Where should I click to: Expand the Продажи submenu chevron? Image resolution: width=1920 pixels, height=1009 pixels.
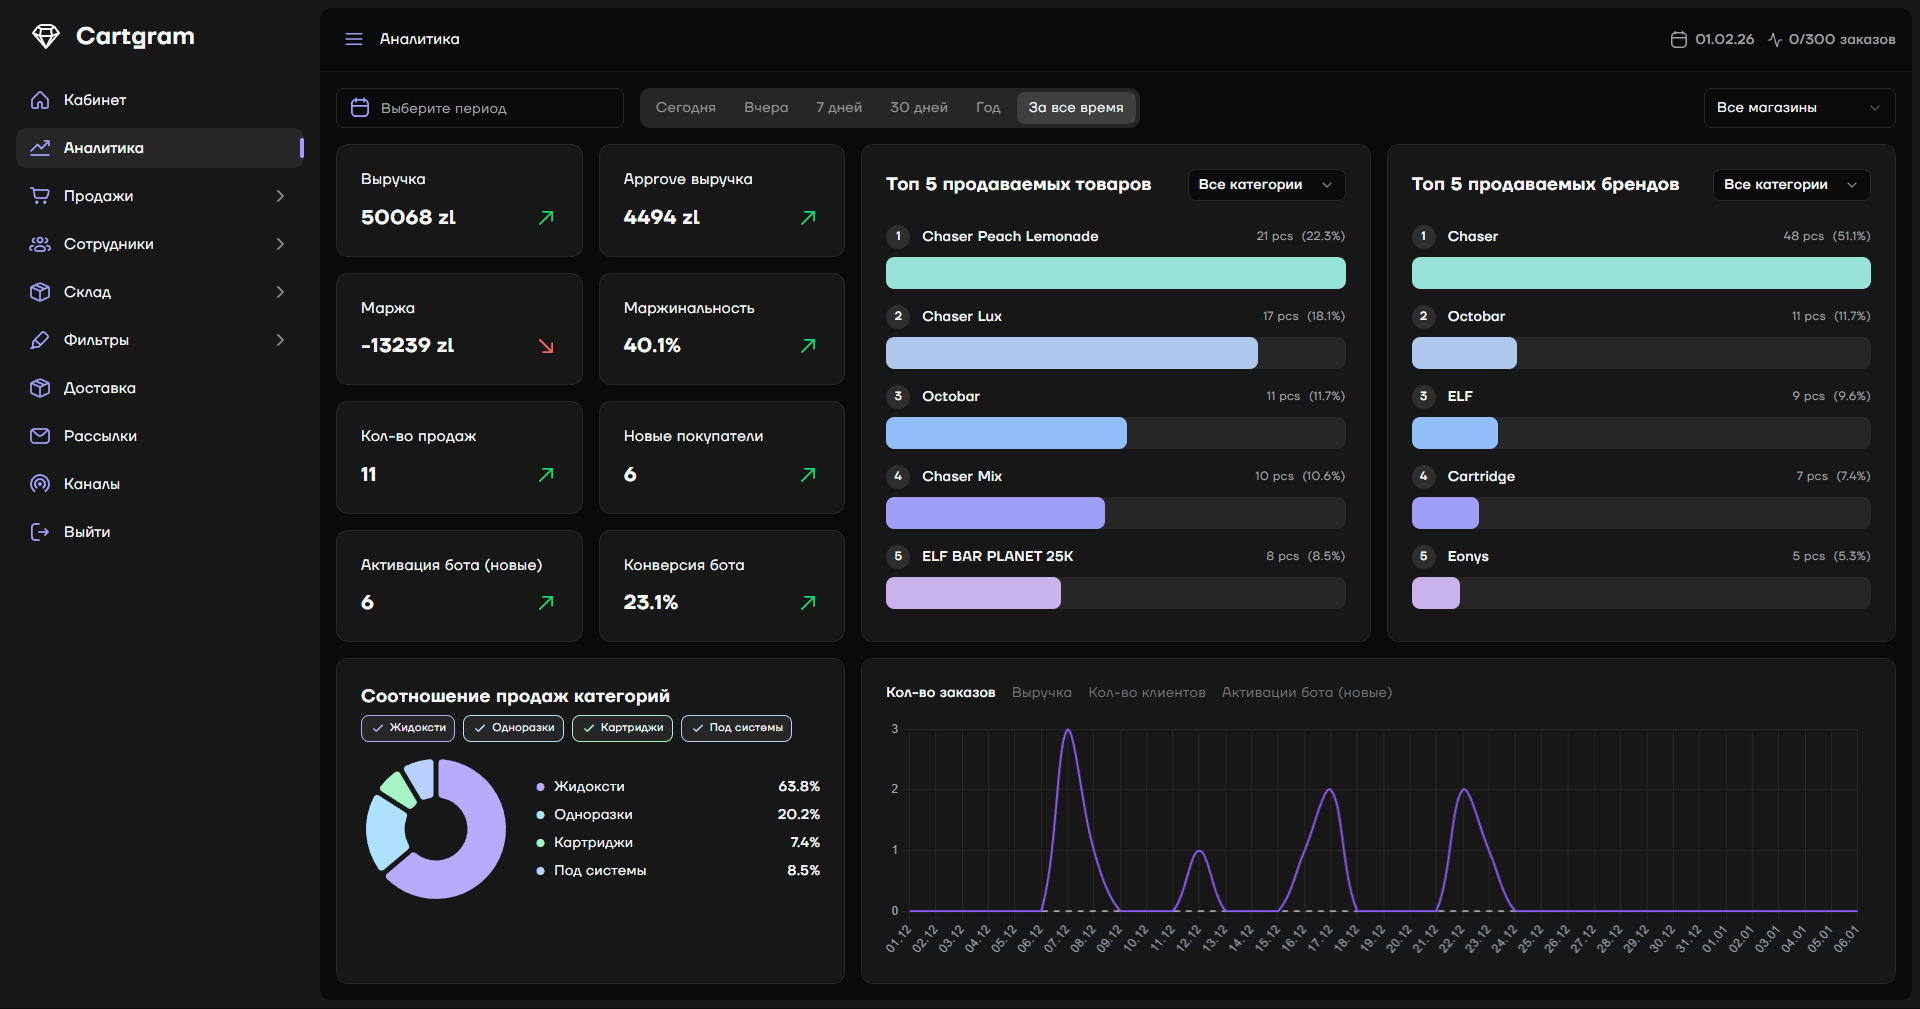coord(280,196)
